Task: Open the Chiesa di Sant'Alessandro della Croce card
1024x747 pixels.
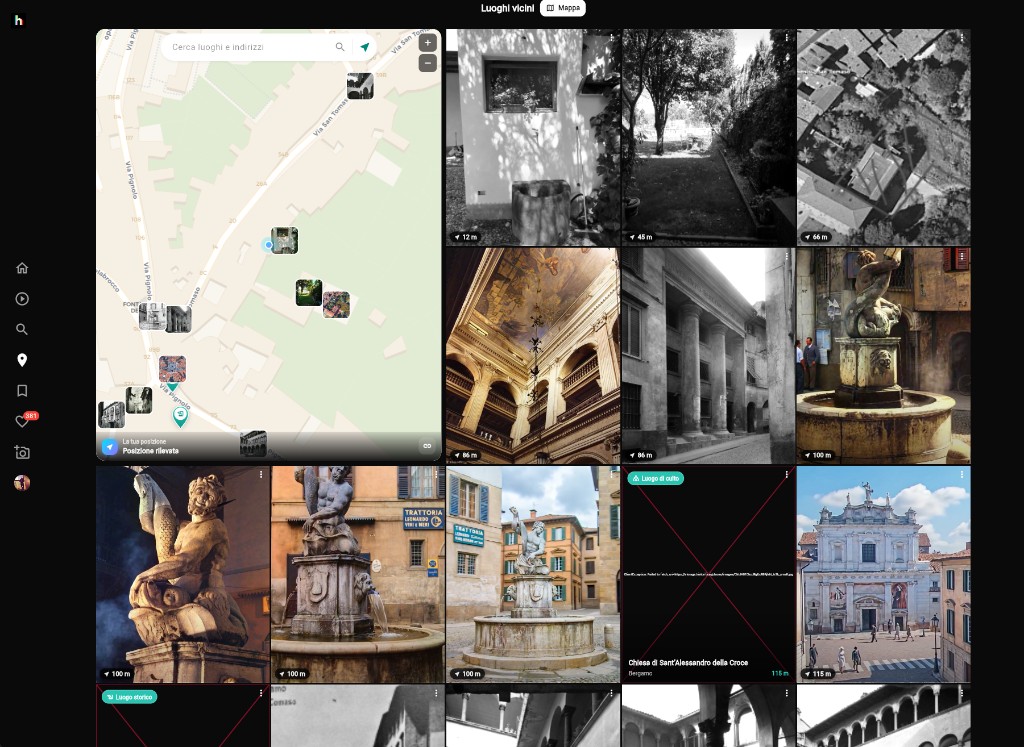Action: tap(709, 575)
